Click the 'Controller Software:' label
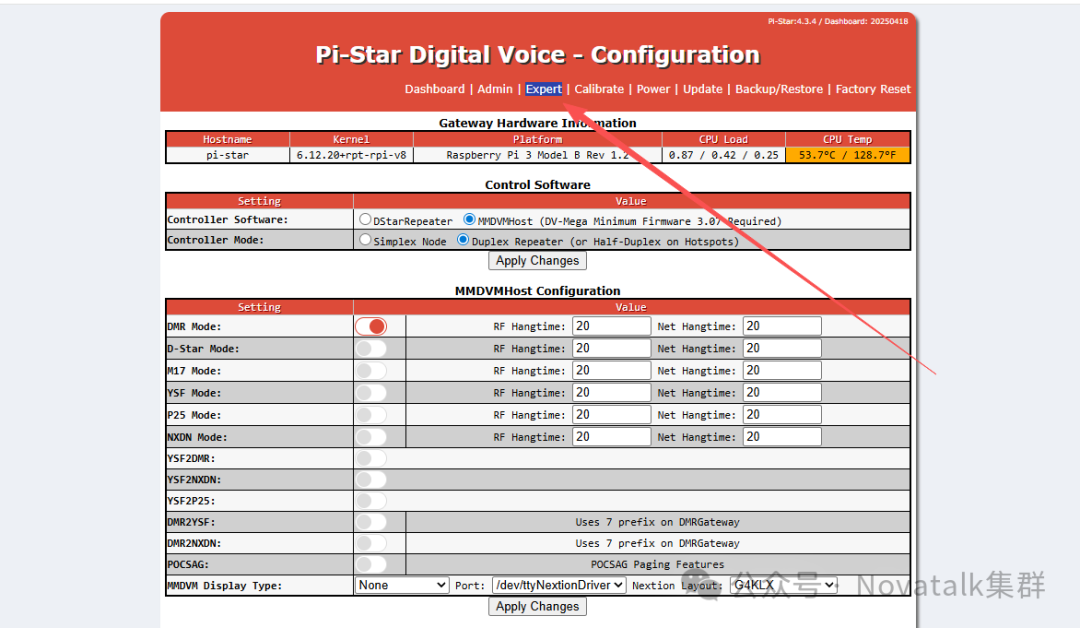Viewport: 1080px width, 628px height. tap(228, 220)
